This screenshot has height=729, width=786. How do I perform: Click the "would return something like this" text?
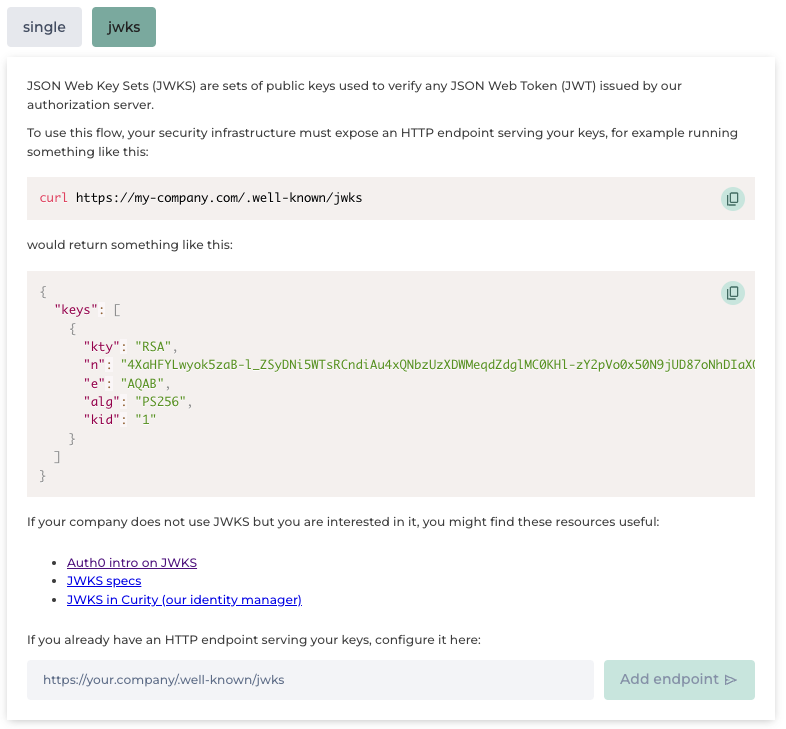pos(130,244)
